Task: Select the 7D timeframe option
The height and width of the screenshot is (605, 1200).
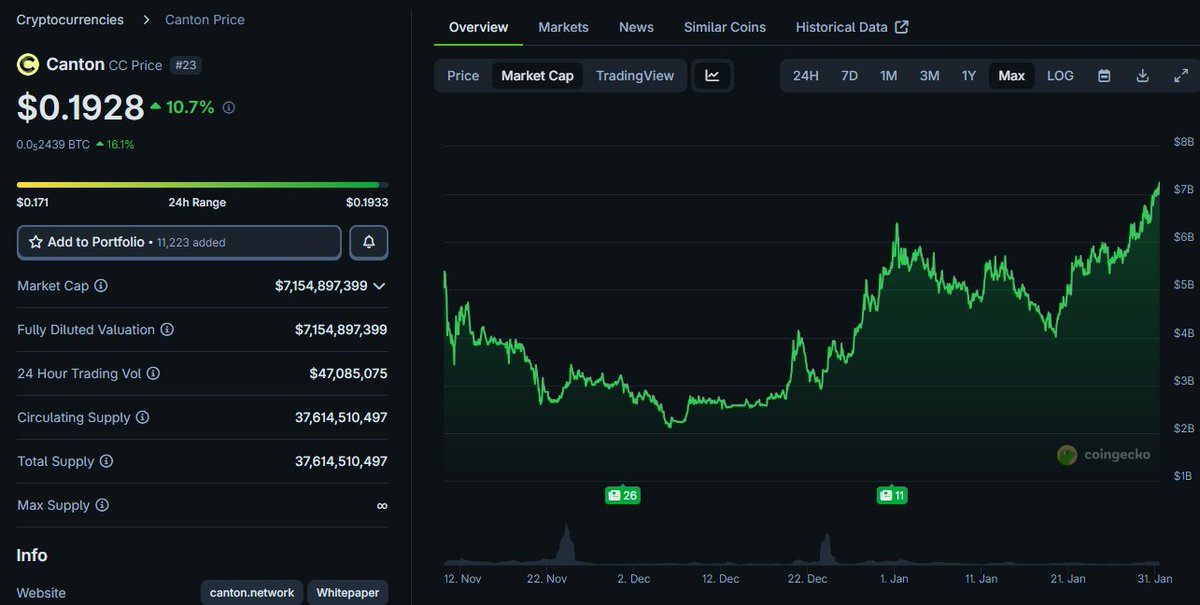Action: tap(849, 75)
